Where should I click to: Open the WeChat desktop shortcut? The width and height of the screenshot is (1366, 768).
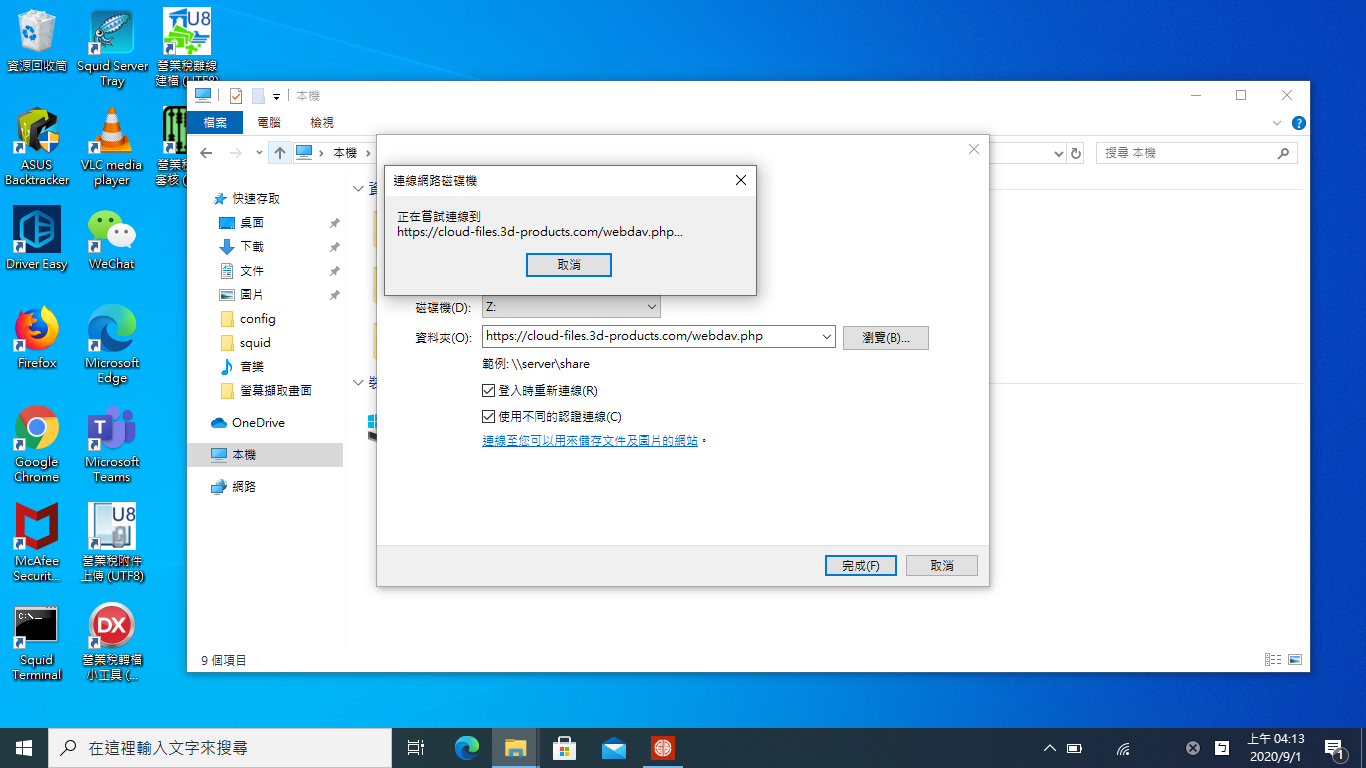[112, 233]
